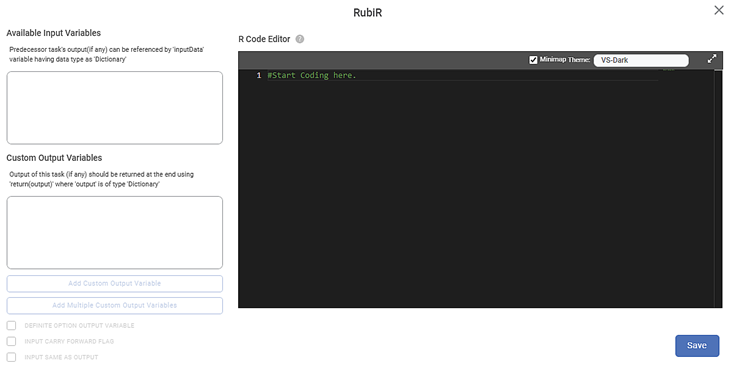Click inside the Available Input Variables box

click(x=115, y=108)
